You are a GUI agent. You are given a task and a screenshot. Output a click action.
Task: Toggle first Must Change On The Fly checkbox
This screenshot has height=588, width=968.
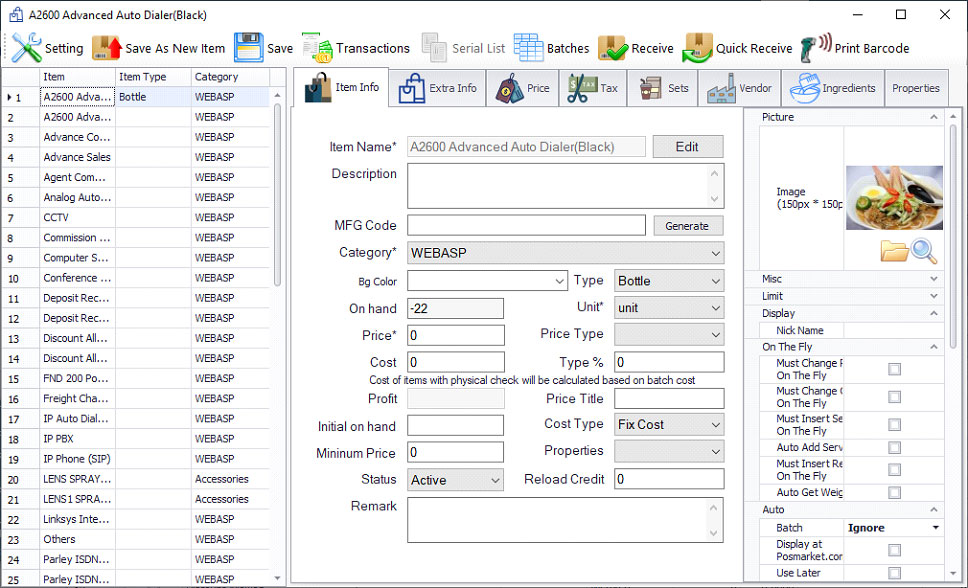[x=894, y=369]
